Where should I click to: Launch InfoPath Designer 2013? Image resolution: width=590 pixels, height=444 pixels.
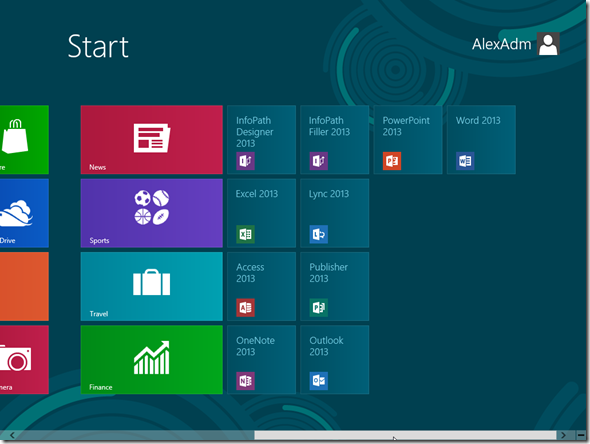262,140
